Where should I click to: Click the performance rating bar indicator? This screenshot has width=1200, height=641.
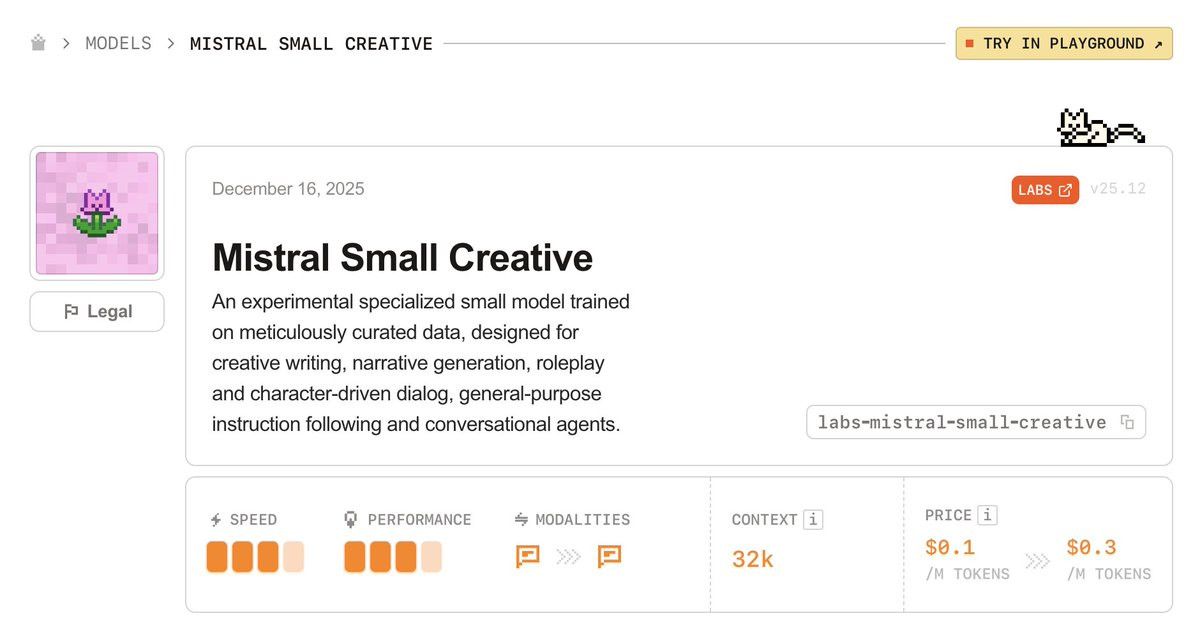(393, 557)
